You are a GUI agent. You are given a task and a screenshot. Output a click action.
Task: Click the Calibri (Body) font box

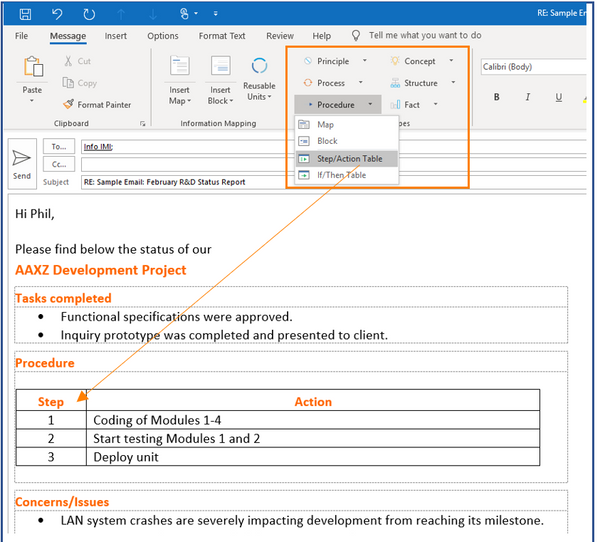click(533, 67)
